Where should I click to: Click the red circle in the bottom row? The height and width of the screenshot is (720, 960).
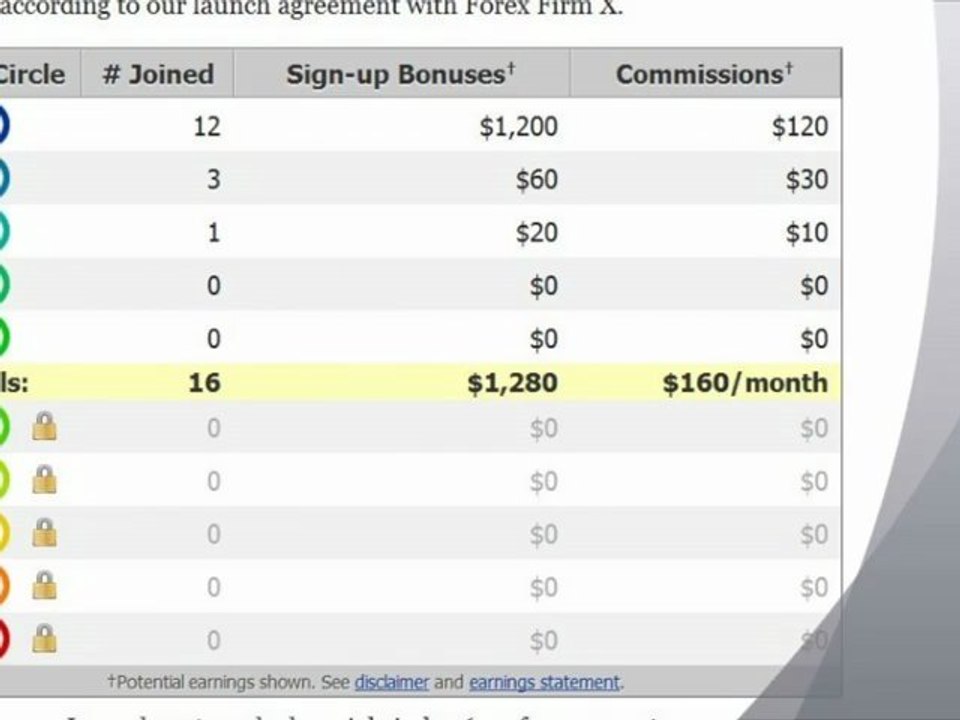tap(4, 639)
